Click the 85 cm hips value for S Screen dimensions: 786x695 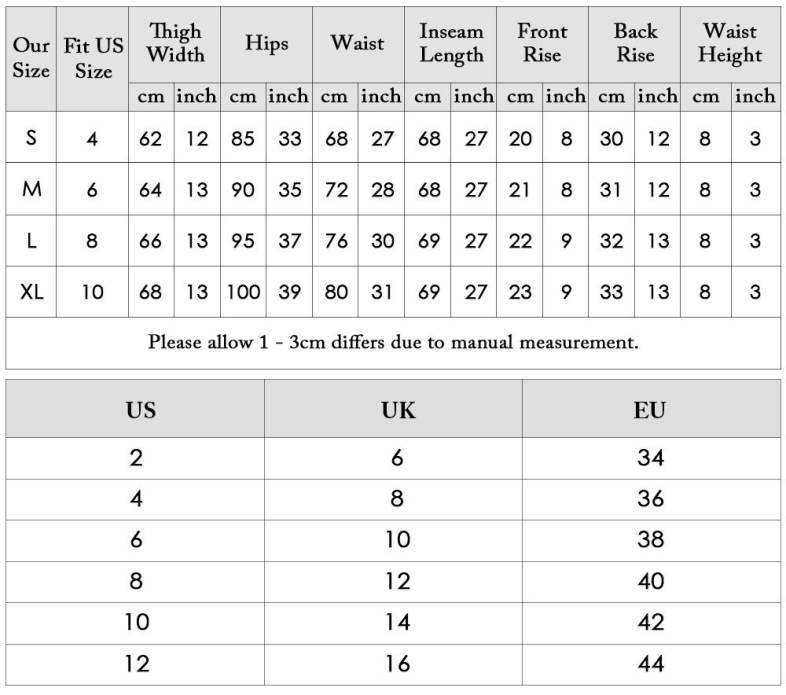click(243, 138)
